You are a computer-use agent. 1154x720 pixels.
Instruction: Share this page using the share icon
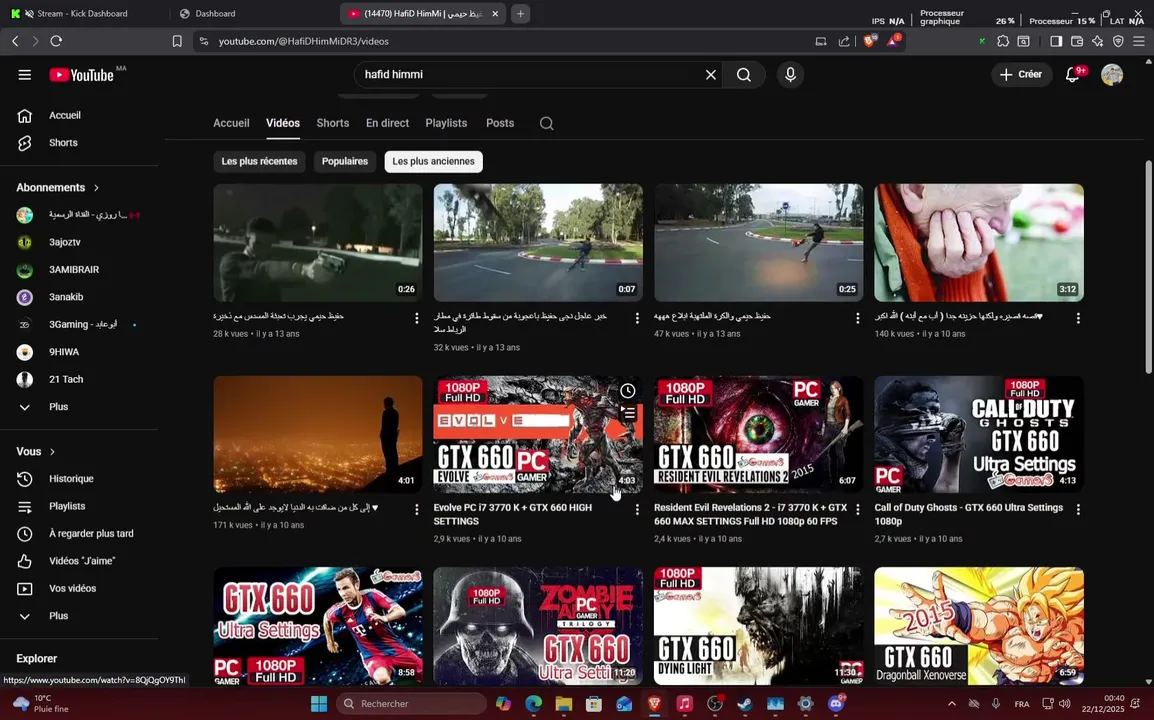click(844, 41)
